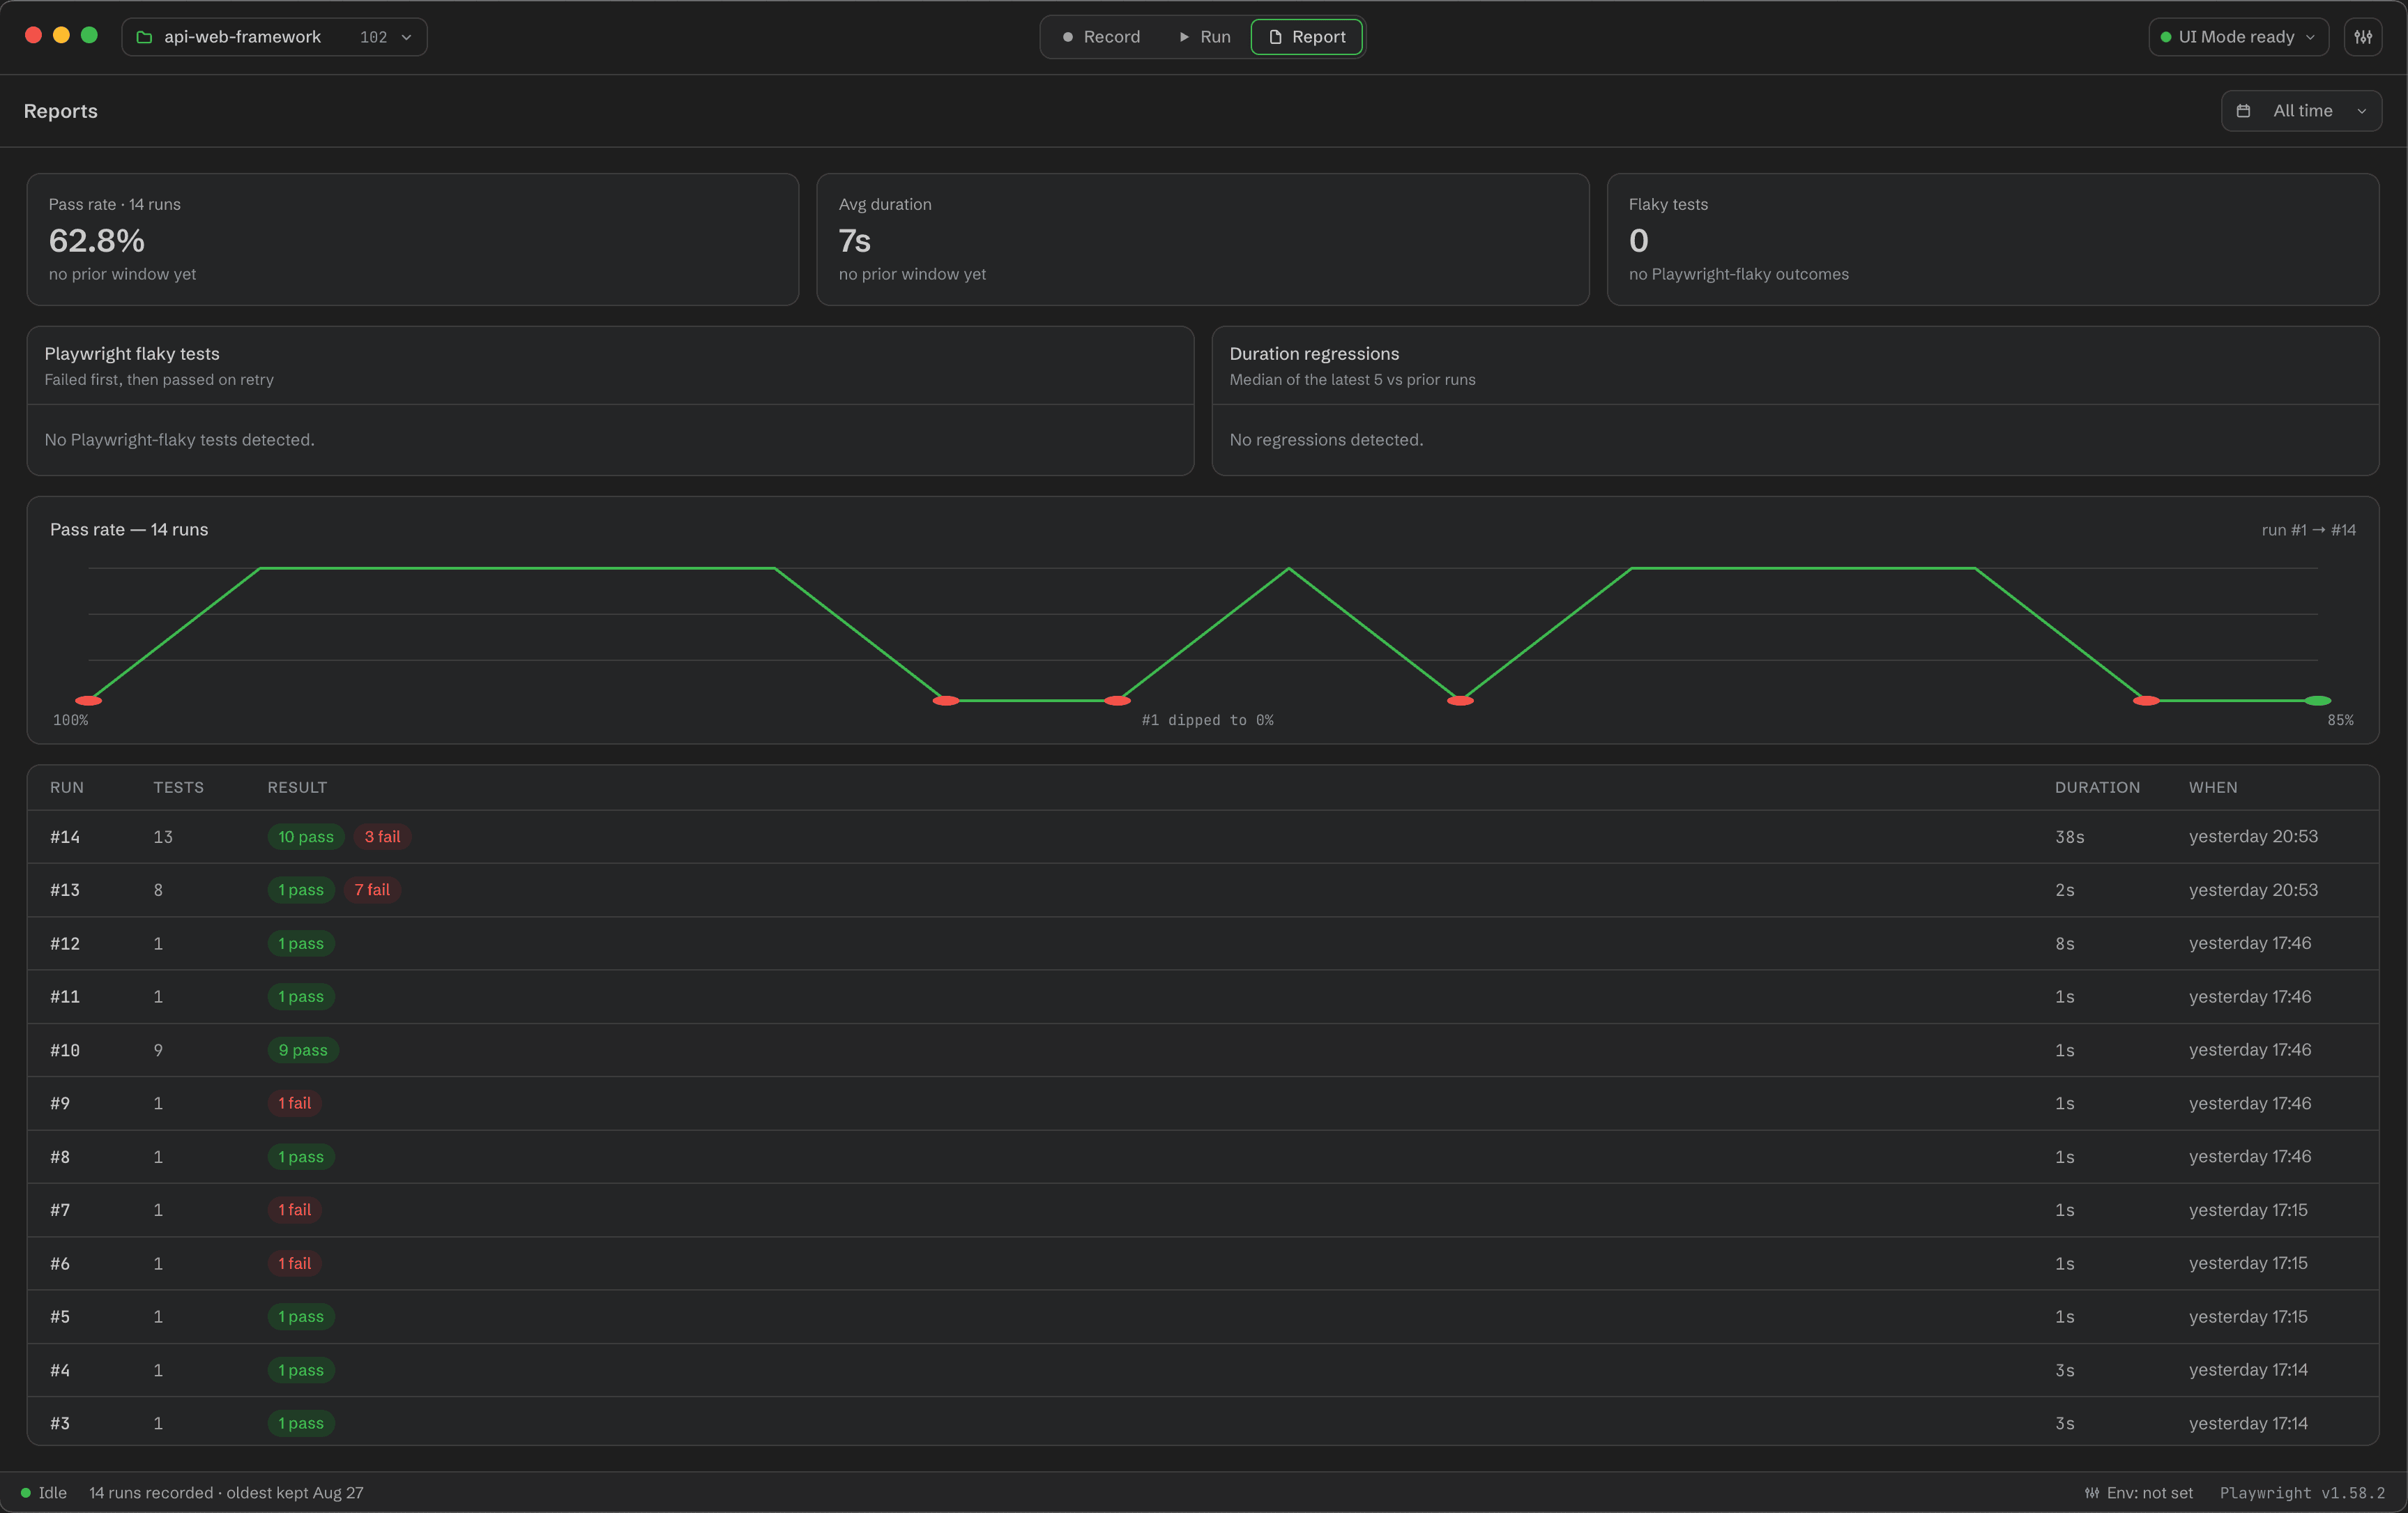Click the '8s' duration of run #12

coord(2065,943)
